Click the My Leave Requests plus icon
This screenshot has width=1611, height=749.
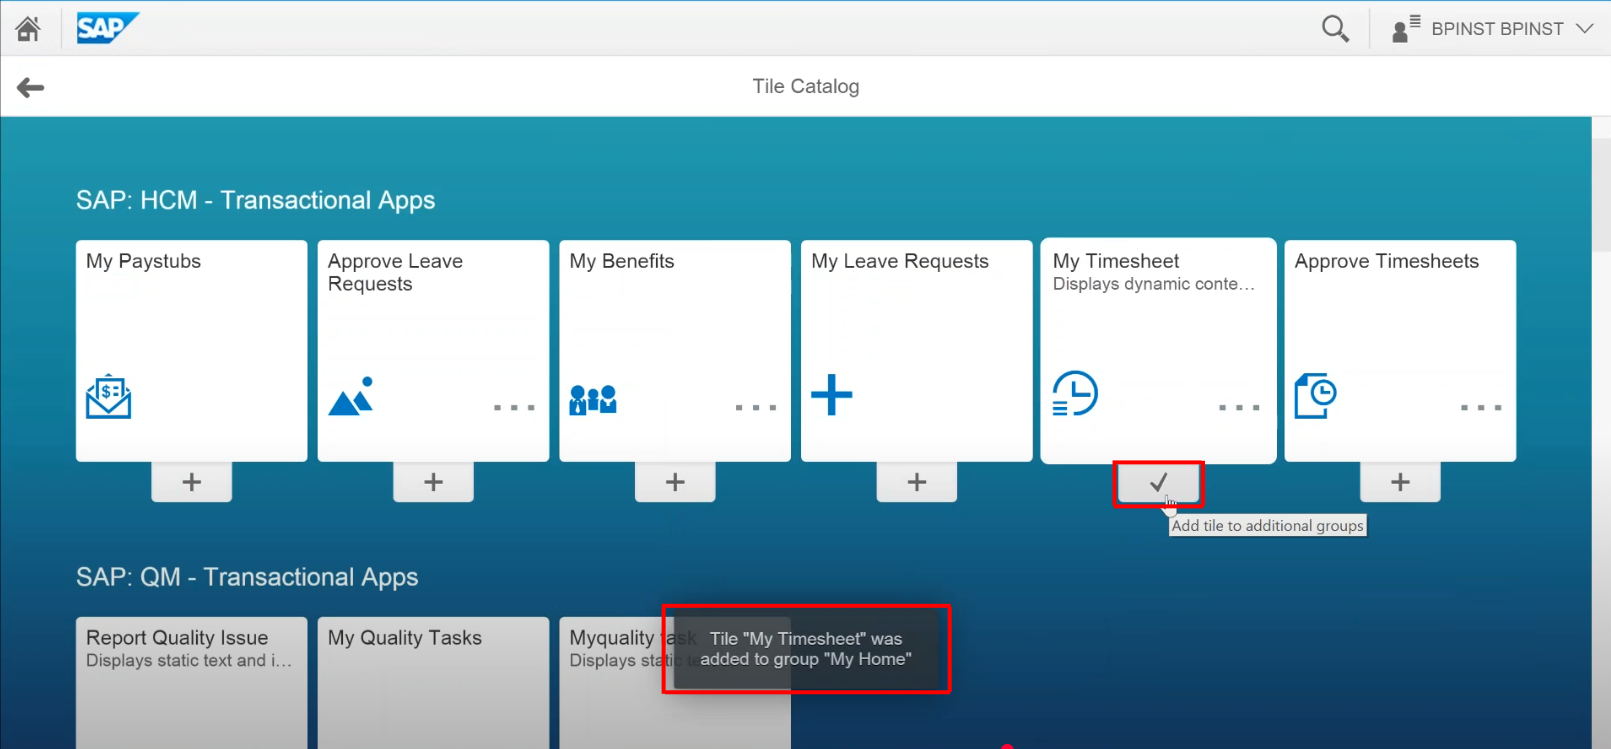tap(832, 395)
